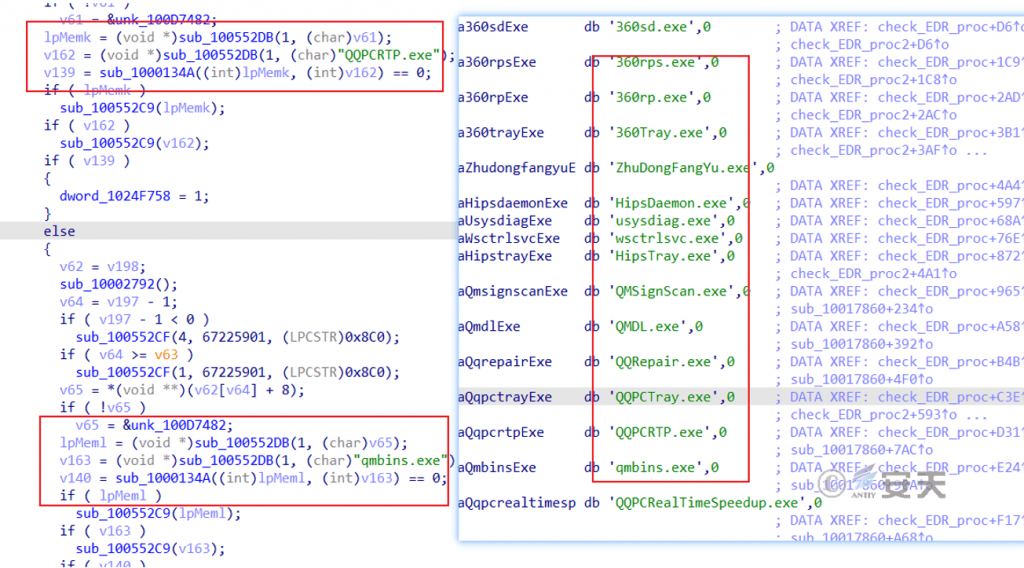Click the sub_100552C9(lpMeml) call
1024x568 pixels.
(159, 513)
